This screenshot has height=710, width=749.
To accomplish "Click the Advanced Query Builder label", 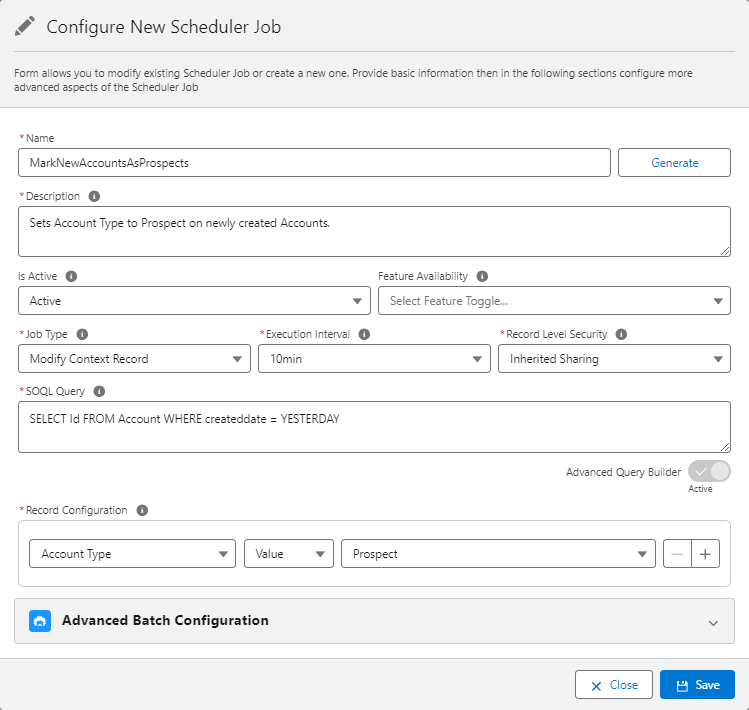I will (623, 472).
